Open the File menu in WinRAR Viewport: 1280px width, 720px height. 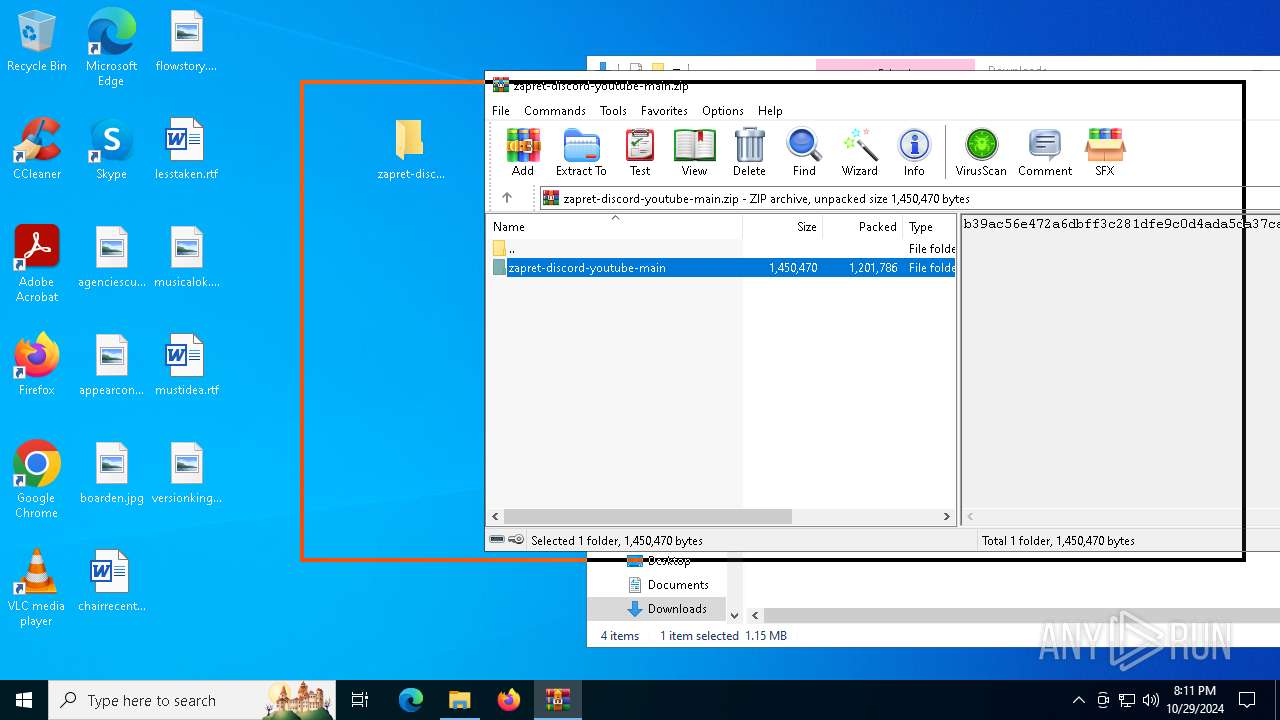point(501,111)
